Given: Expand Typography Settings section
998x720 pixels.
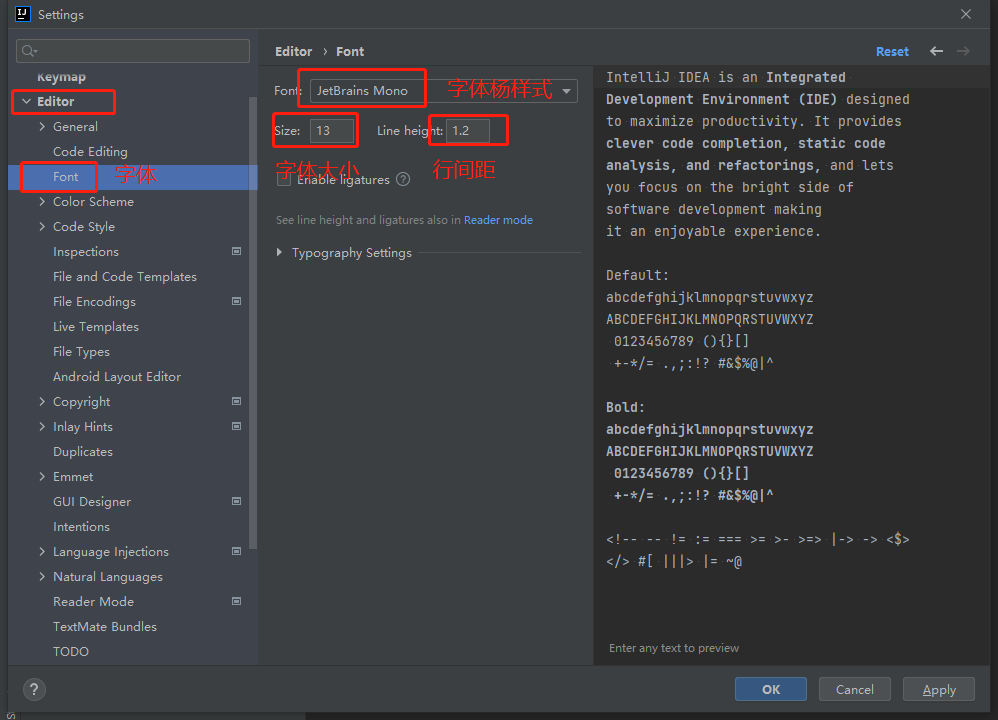Looking at the screenshot, I should tap(279, 253).
